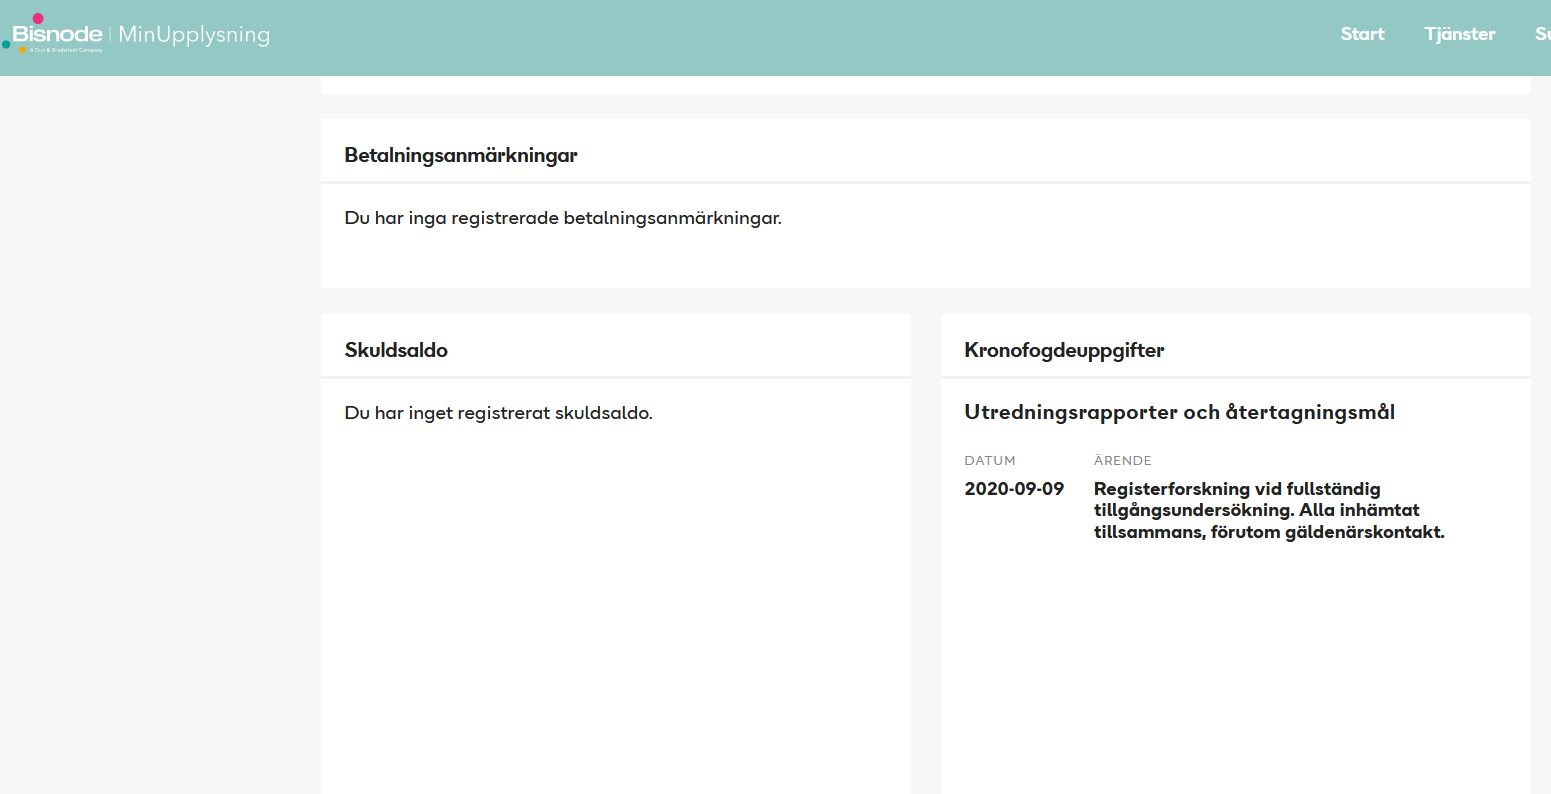Click the 'inget registrerat skuldsaldo' message
The image size is (1551, 794).
tap(498, 413)
